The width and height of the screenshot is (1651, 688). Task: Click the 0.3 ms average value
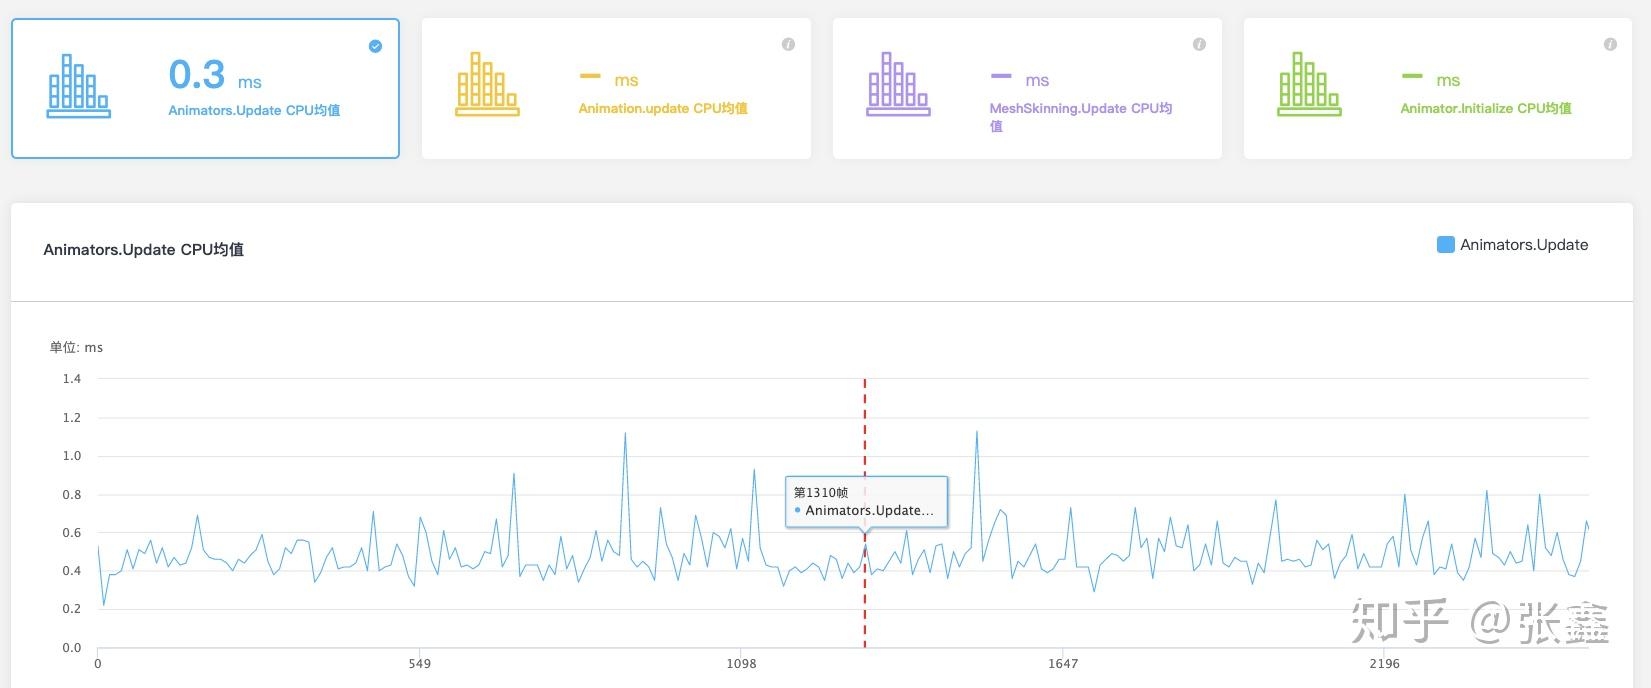[x=215, y=75]
